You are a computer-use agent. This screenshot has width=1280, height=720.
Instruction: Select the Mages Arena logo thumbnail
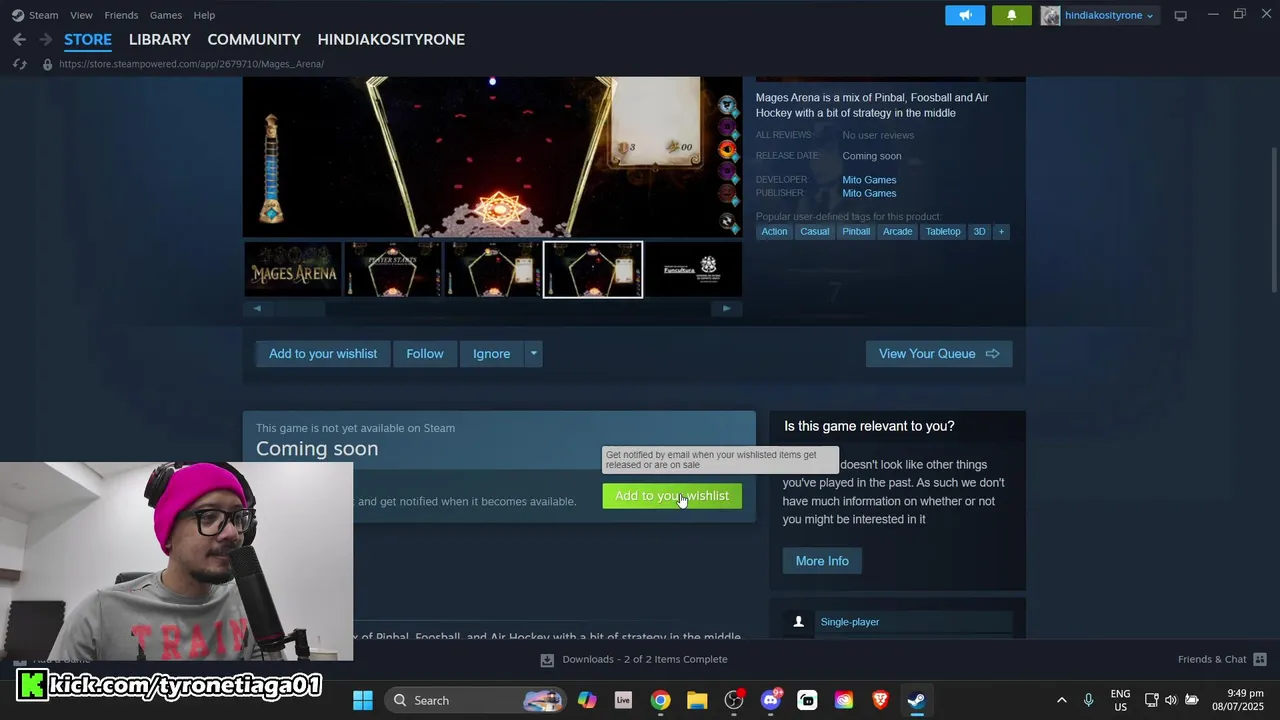[293, 269]
